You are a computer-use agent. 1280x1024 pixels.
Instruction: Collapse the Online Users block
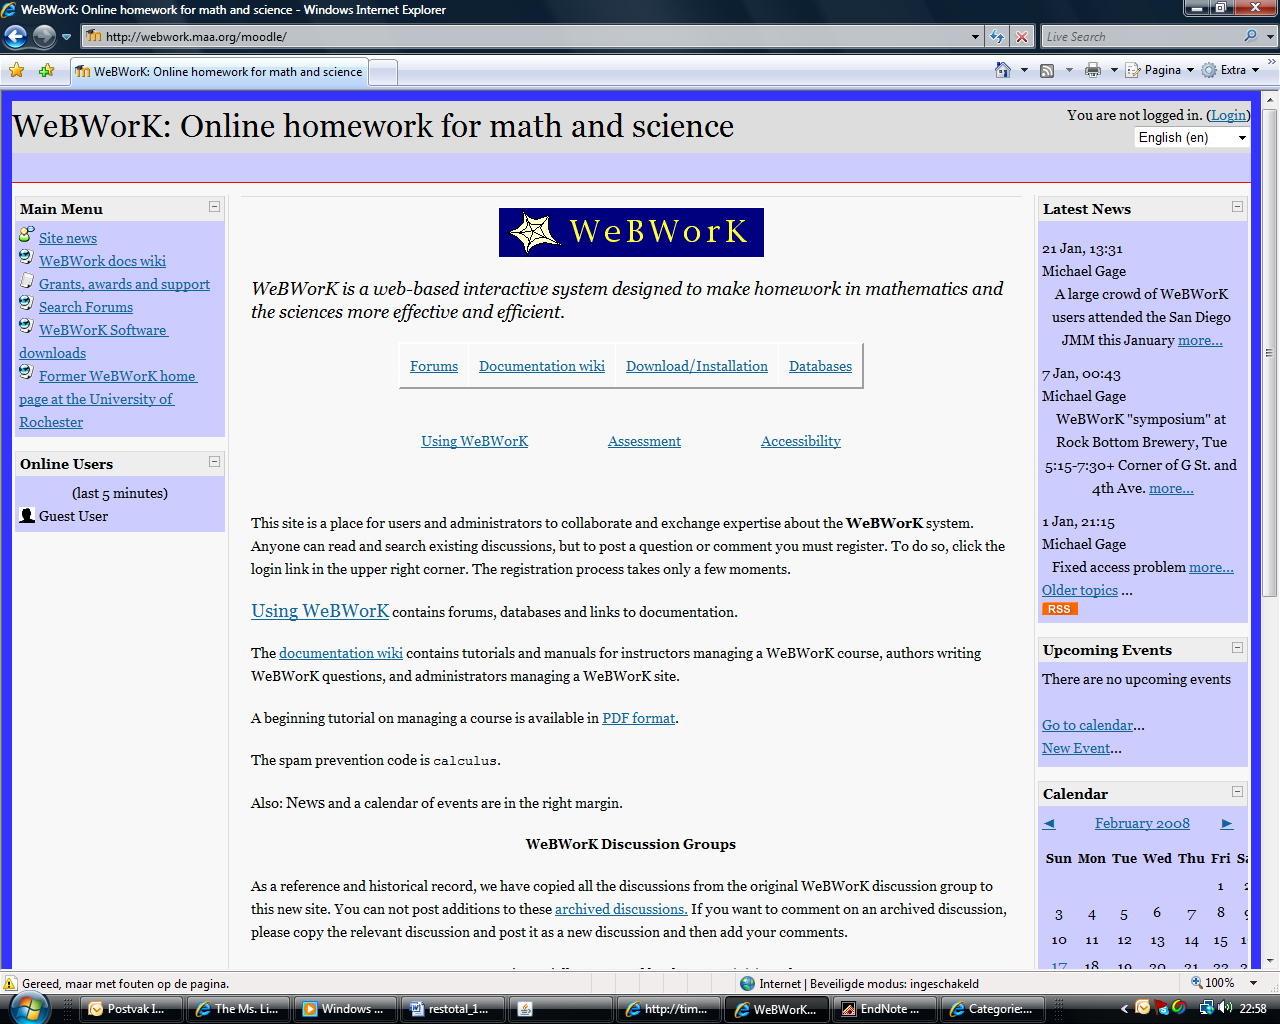pyautogui.click(x=214, y=462)
